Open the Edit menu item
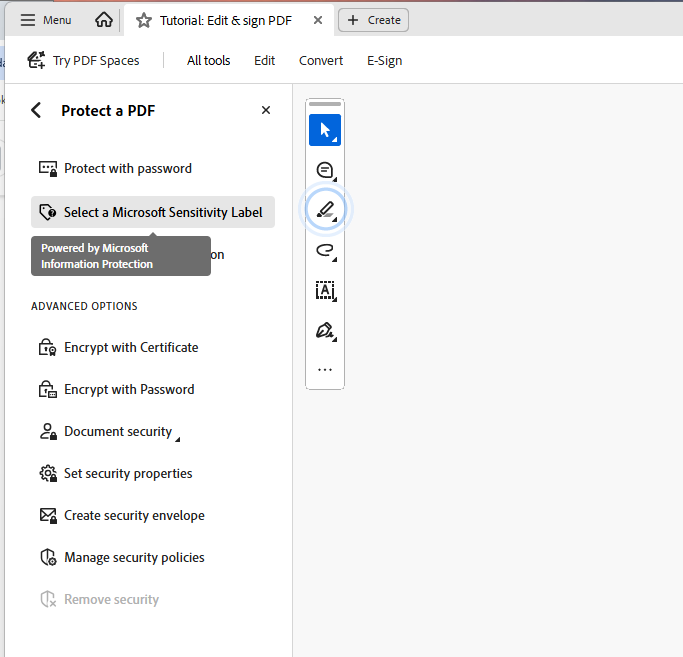Viewport: 683px width, 657px height. [264, 61]
